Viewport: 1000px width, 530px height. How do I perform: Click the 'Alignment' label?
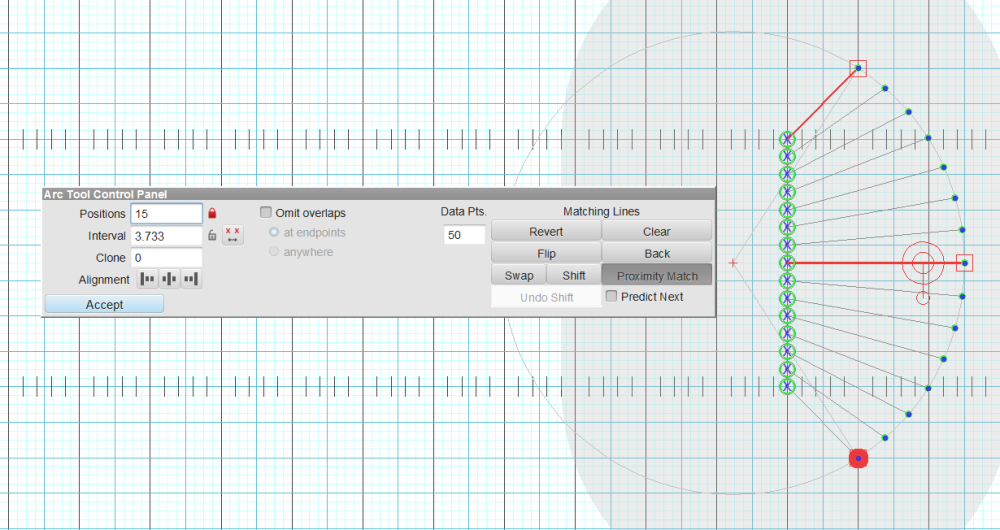pyautogui.click(x=104, y=279)
